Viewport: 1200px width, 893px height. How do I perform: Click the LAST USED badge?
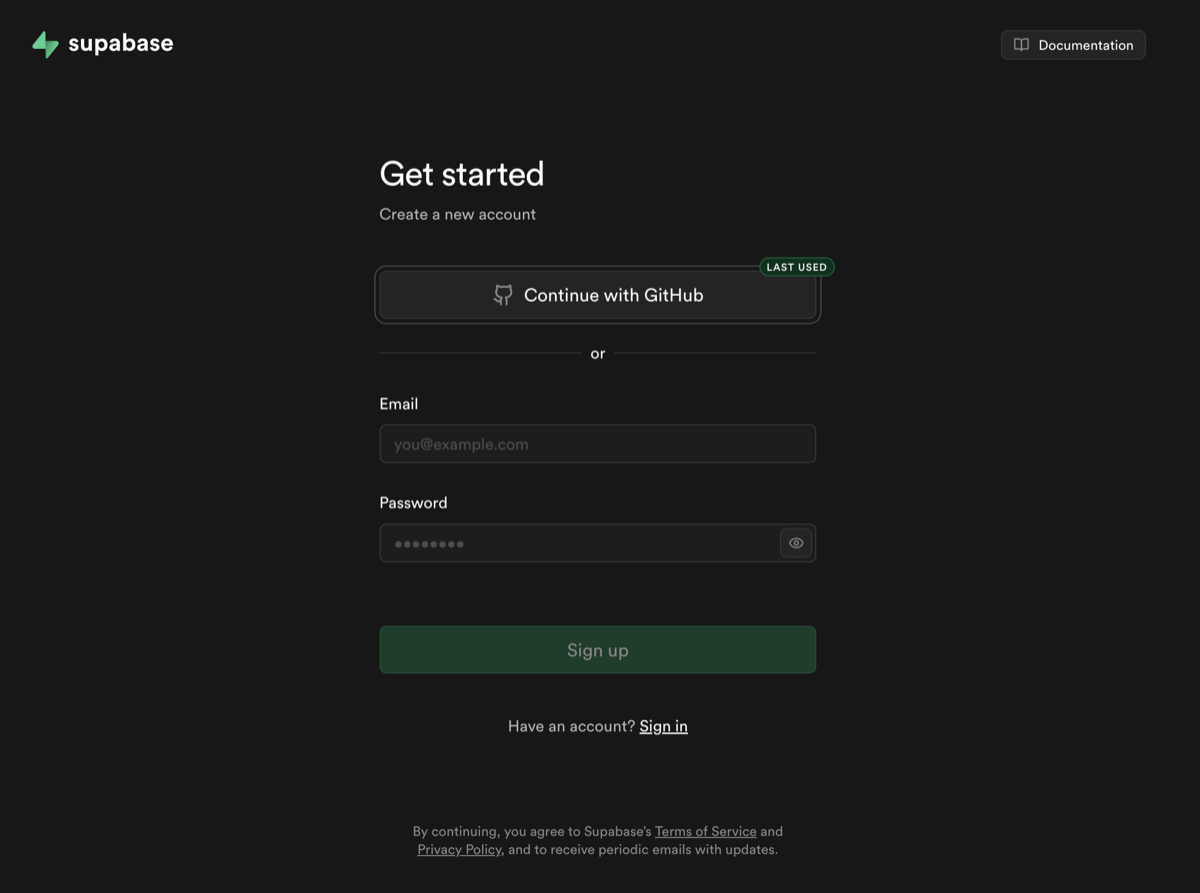pyautogui.click(x=796, y=267)
